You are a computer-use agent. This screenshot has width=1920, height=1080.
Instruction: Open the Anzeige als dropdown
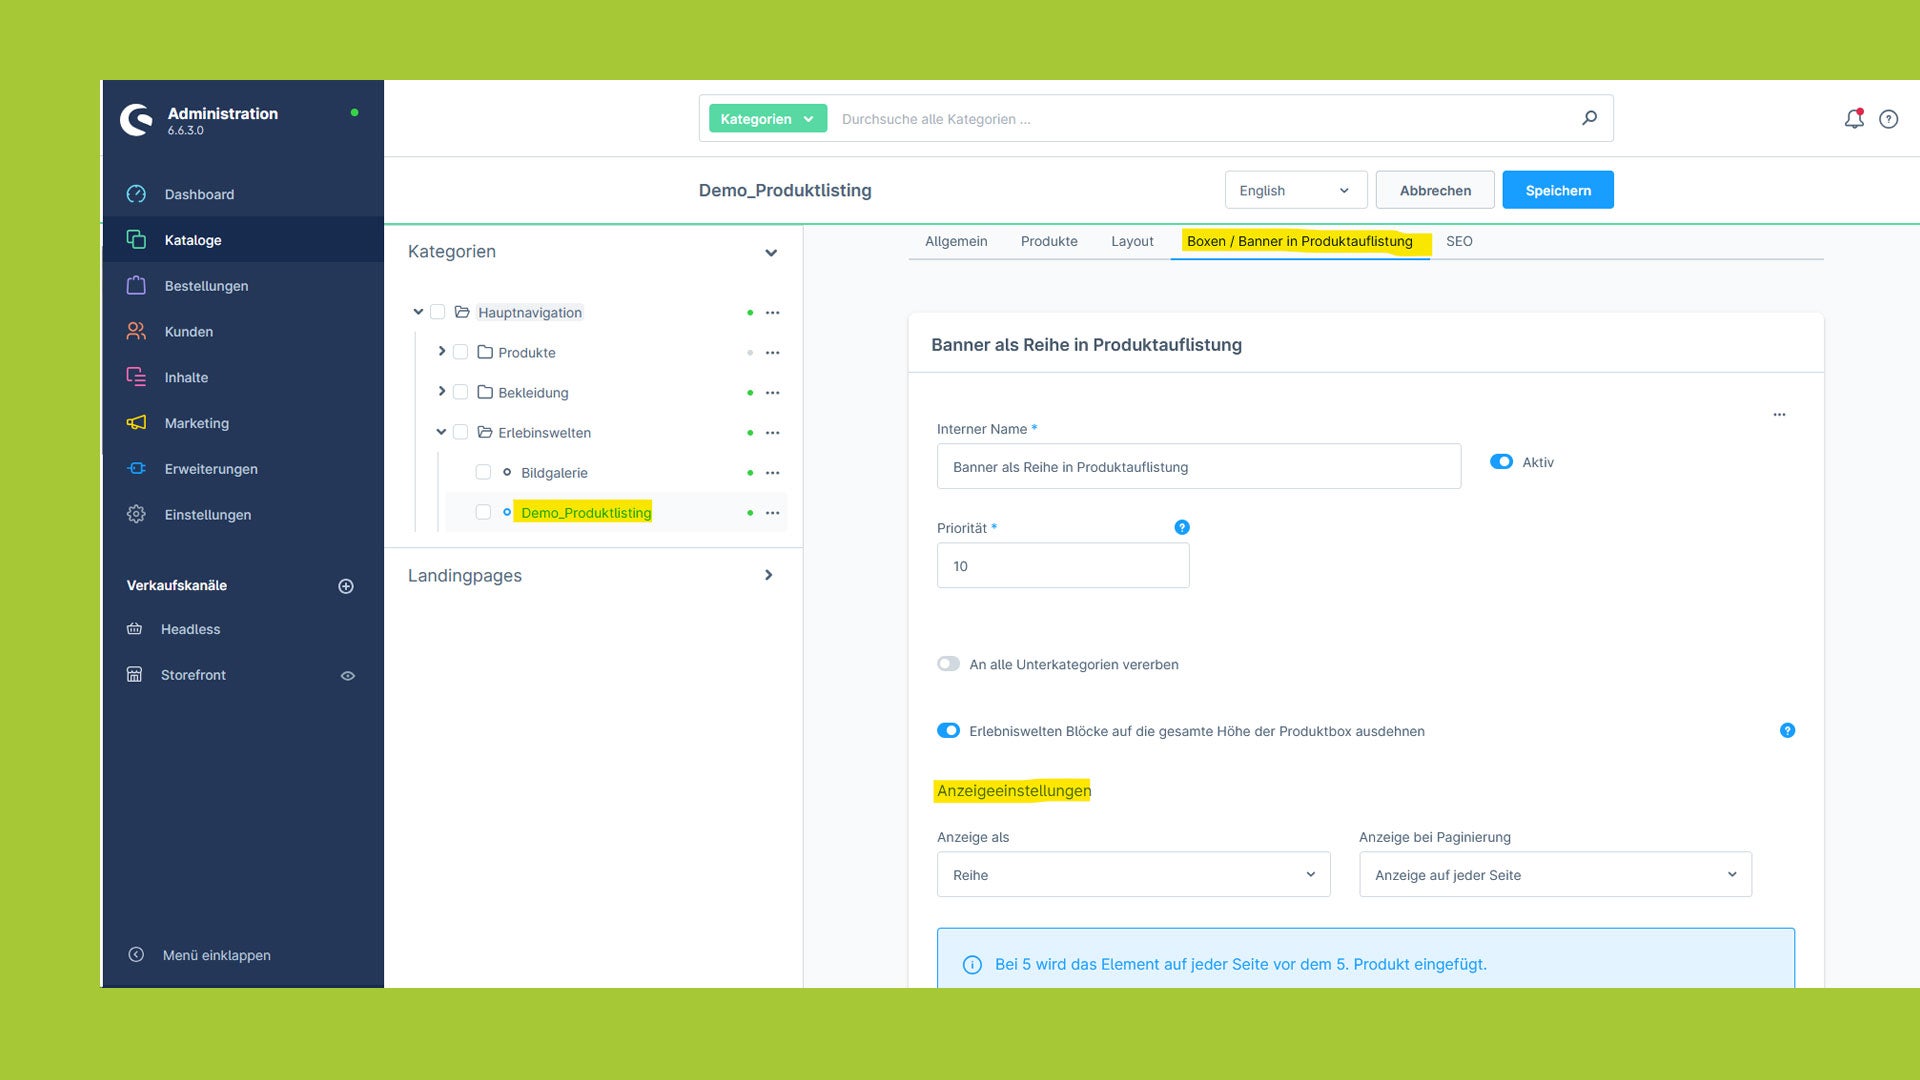coord(1131,874)
